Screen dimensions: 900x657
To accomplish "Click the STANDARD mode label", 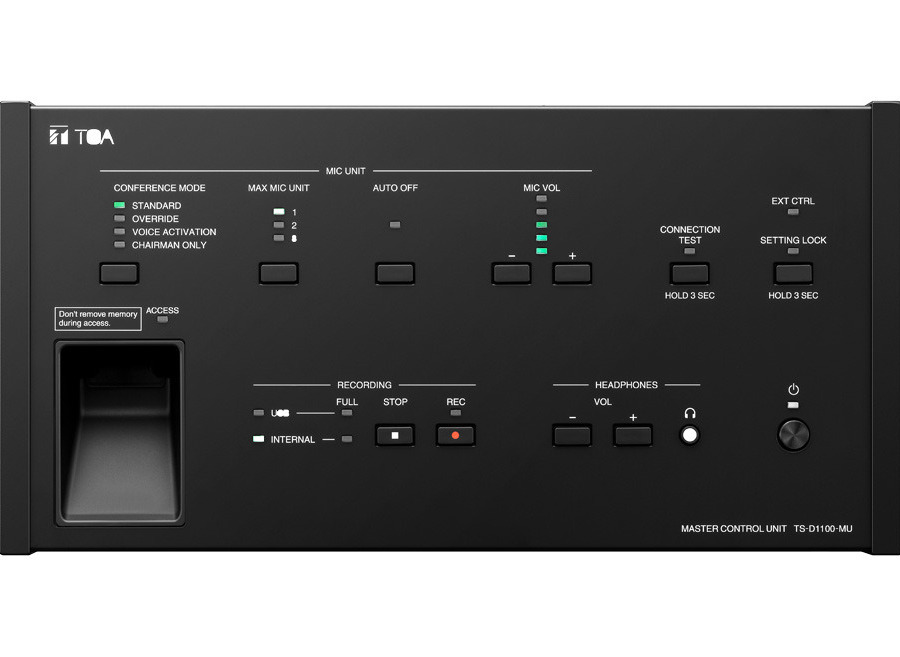I will point(157,205).
